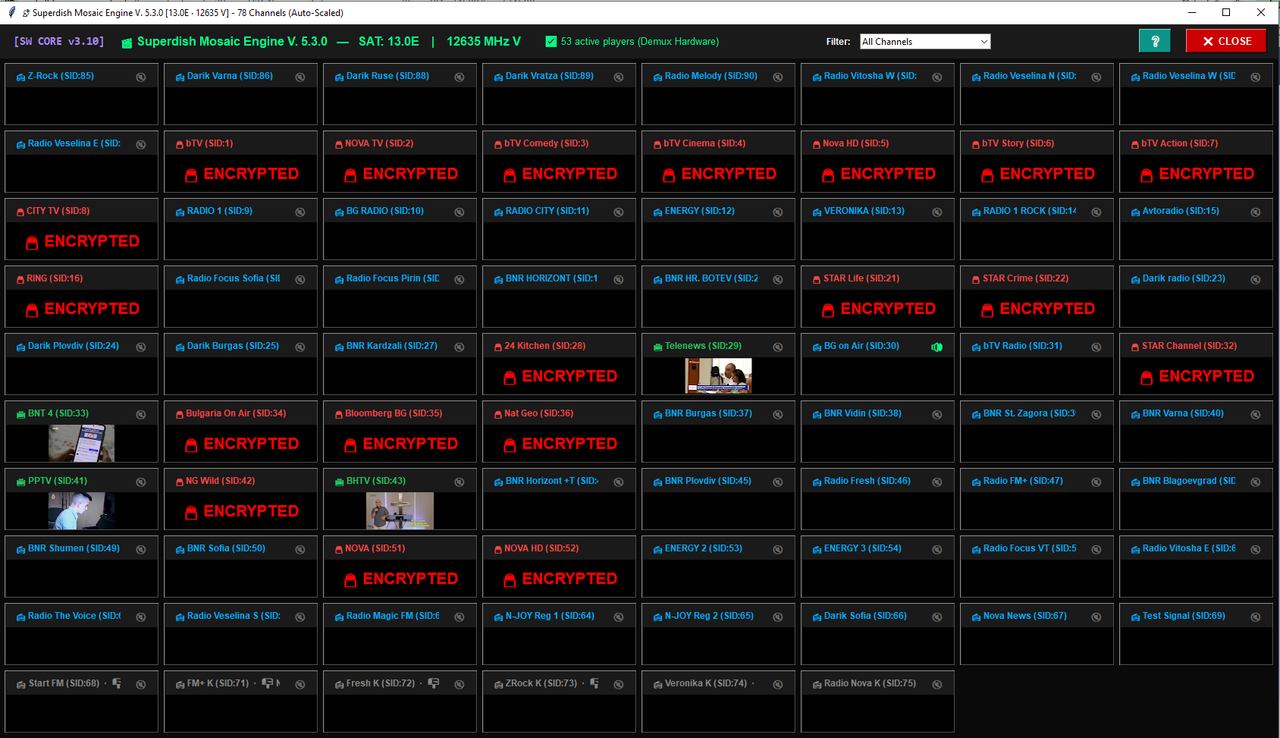
Task: Click the NOVA TV lock icon
Action: [x=339, y=144]
